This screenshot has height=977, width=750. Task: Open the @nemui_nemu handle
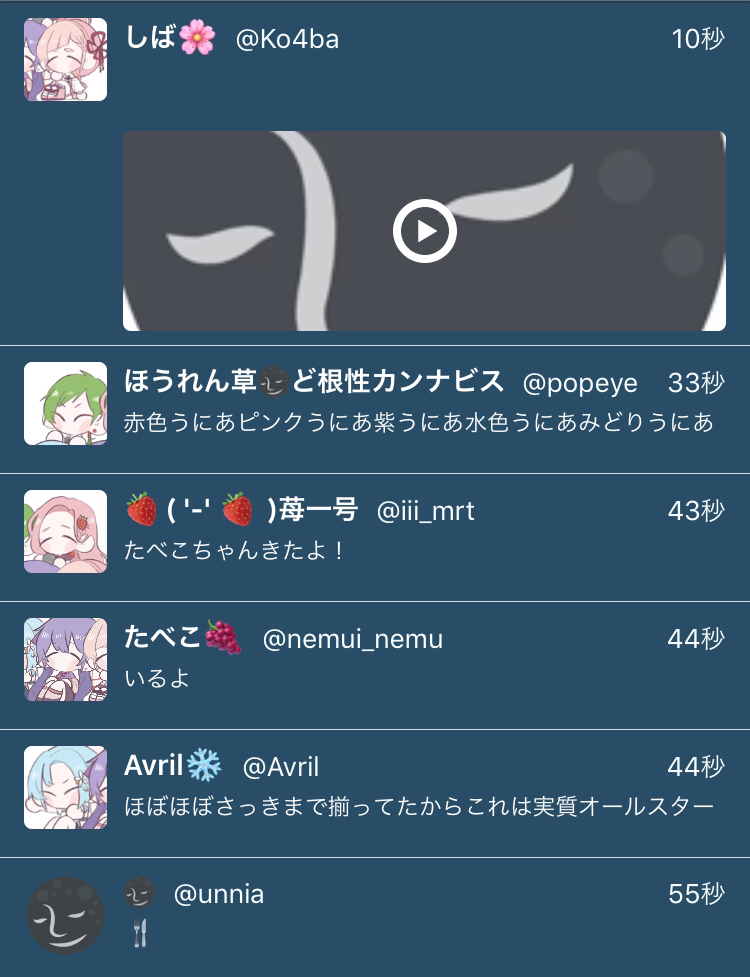(x=353, y=639)
